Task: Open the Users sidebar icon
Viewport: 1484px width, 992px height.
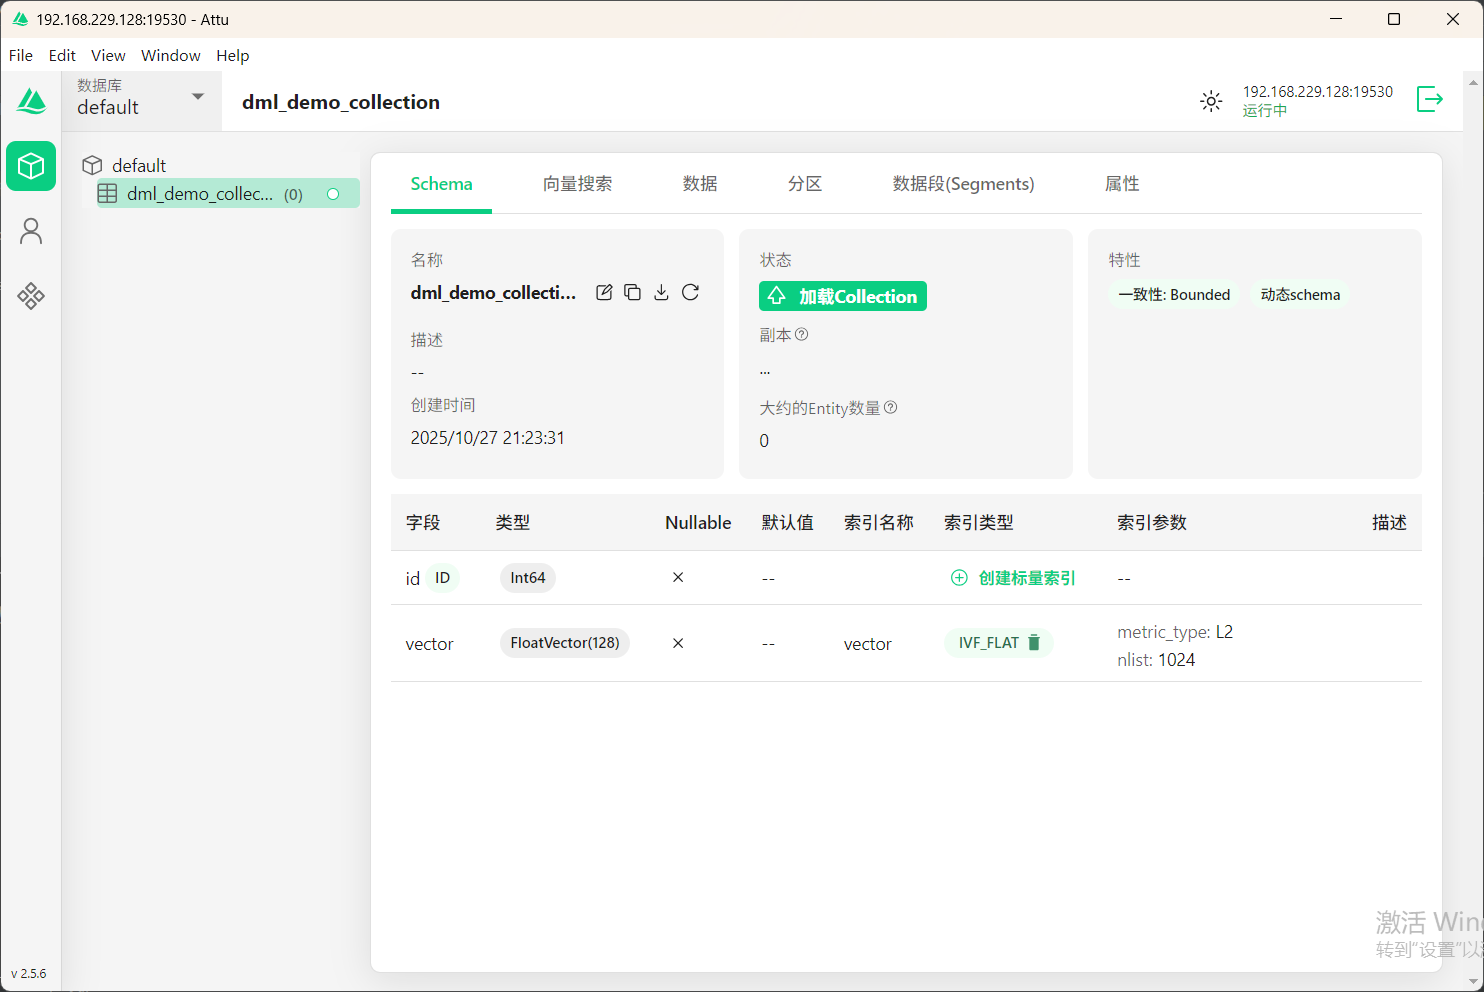Action: click(x=31, y=231)
